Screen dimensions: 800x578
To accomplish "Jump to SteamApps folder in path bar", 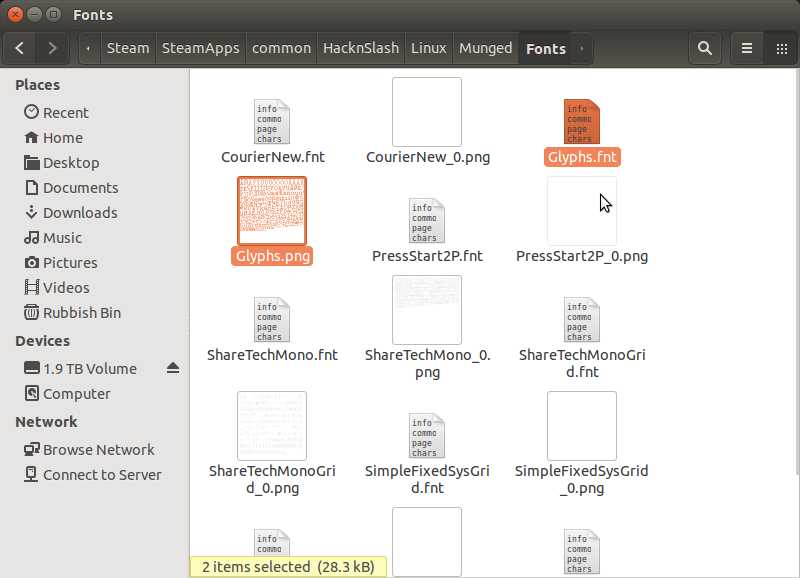I will (x=200, y=48).
